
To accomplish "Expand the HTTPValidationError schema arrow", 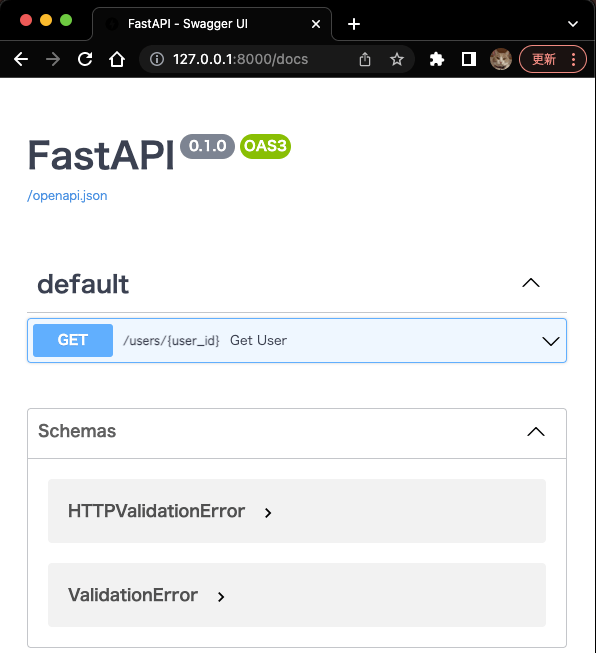I will [x=268, y=513].
